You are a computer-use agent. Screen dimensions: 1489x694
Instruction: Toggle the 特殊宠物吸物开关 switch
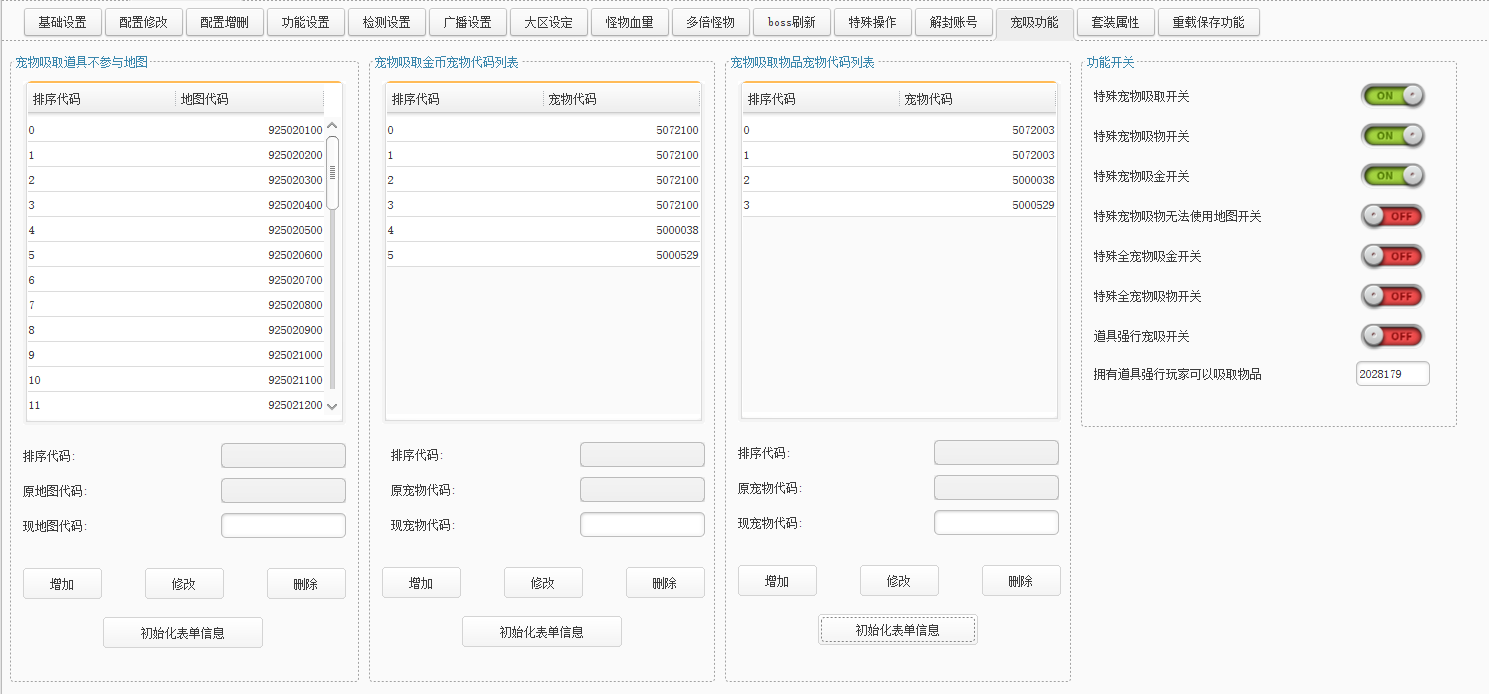point(1392,136)
